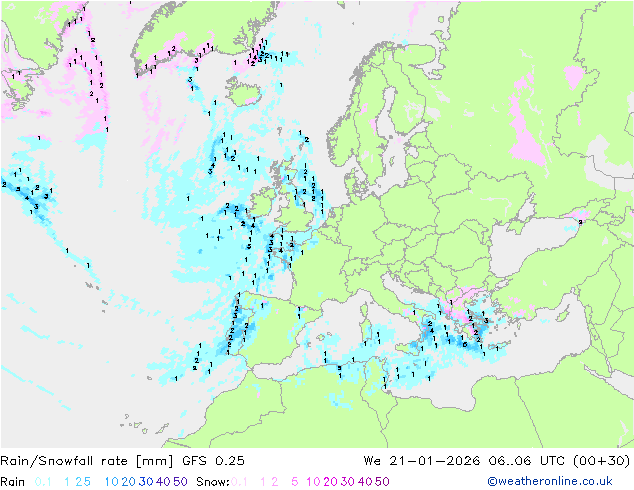634x490 pixels.
Task: Select the Rain legend 20 color value
Action: (x=129, y=482)
